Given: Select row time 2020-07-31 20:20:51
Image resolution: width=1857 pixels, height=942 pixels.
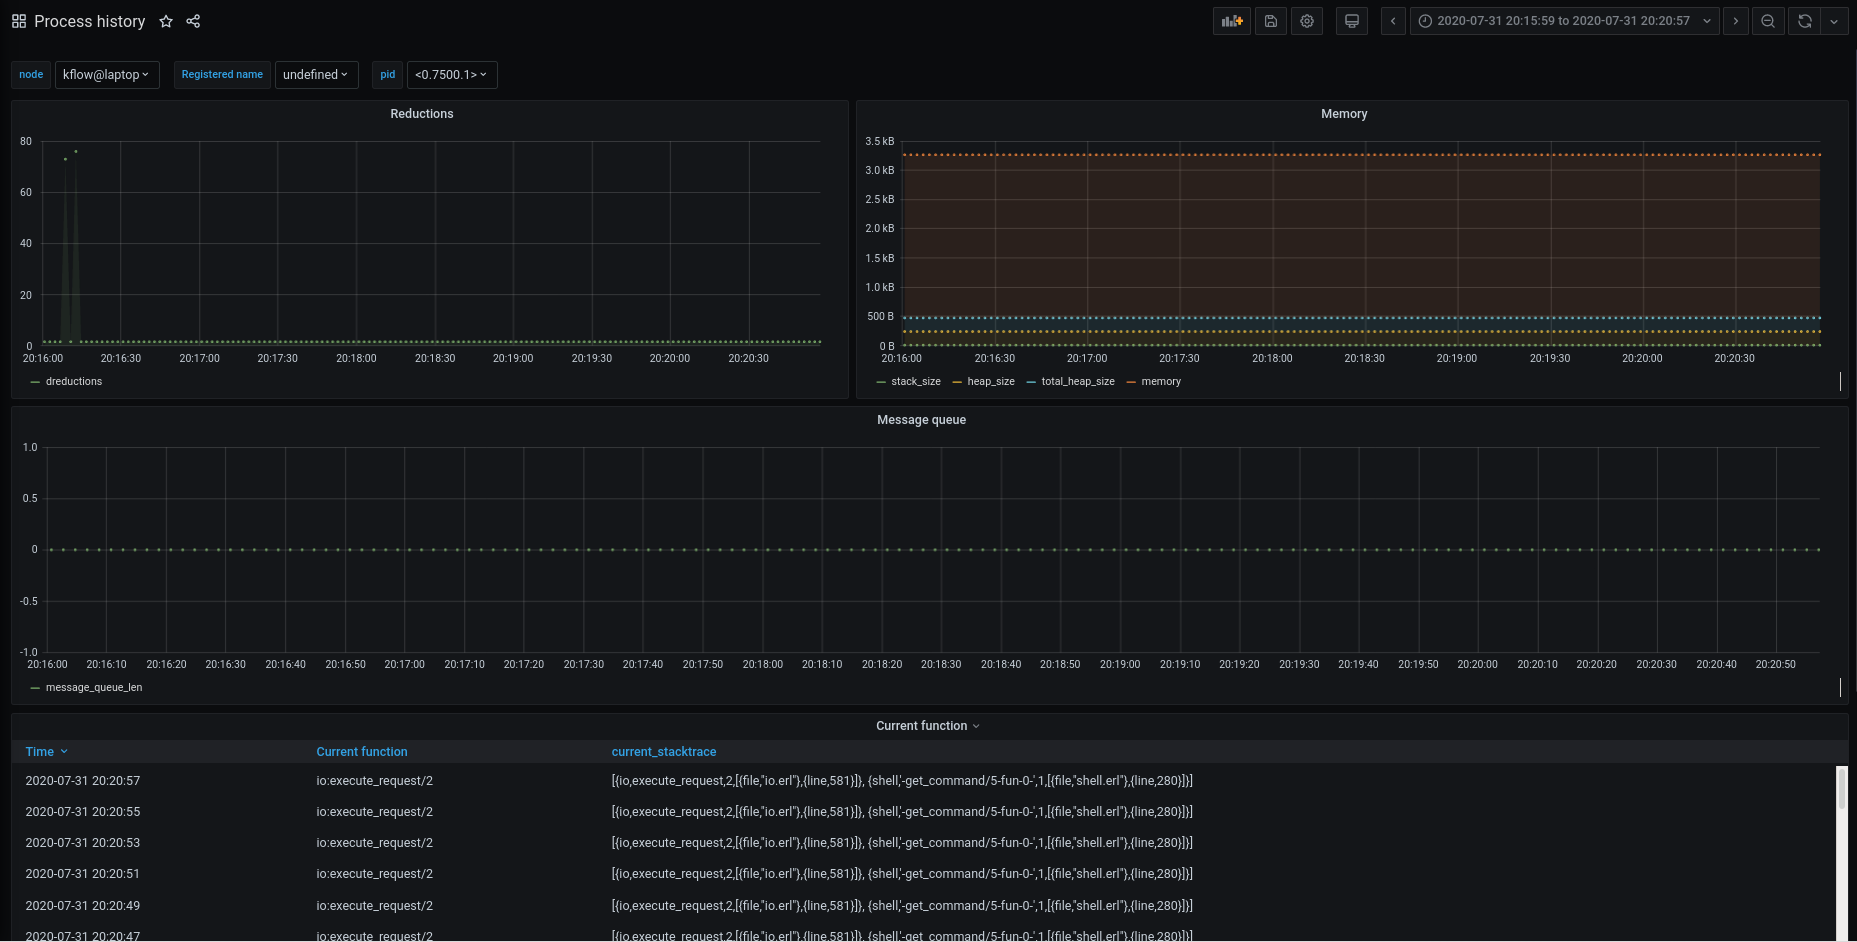Looking at the screenshot, I should click(83, 874).
